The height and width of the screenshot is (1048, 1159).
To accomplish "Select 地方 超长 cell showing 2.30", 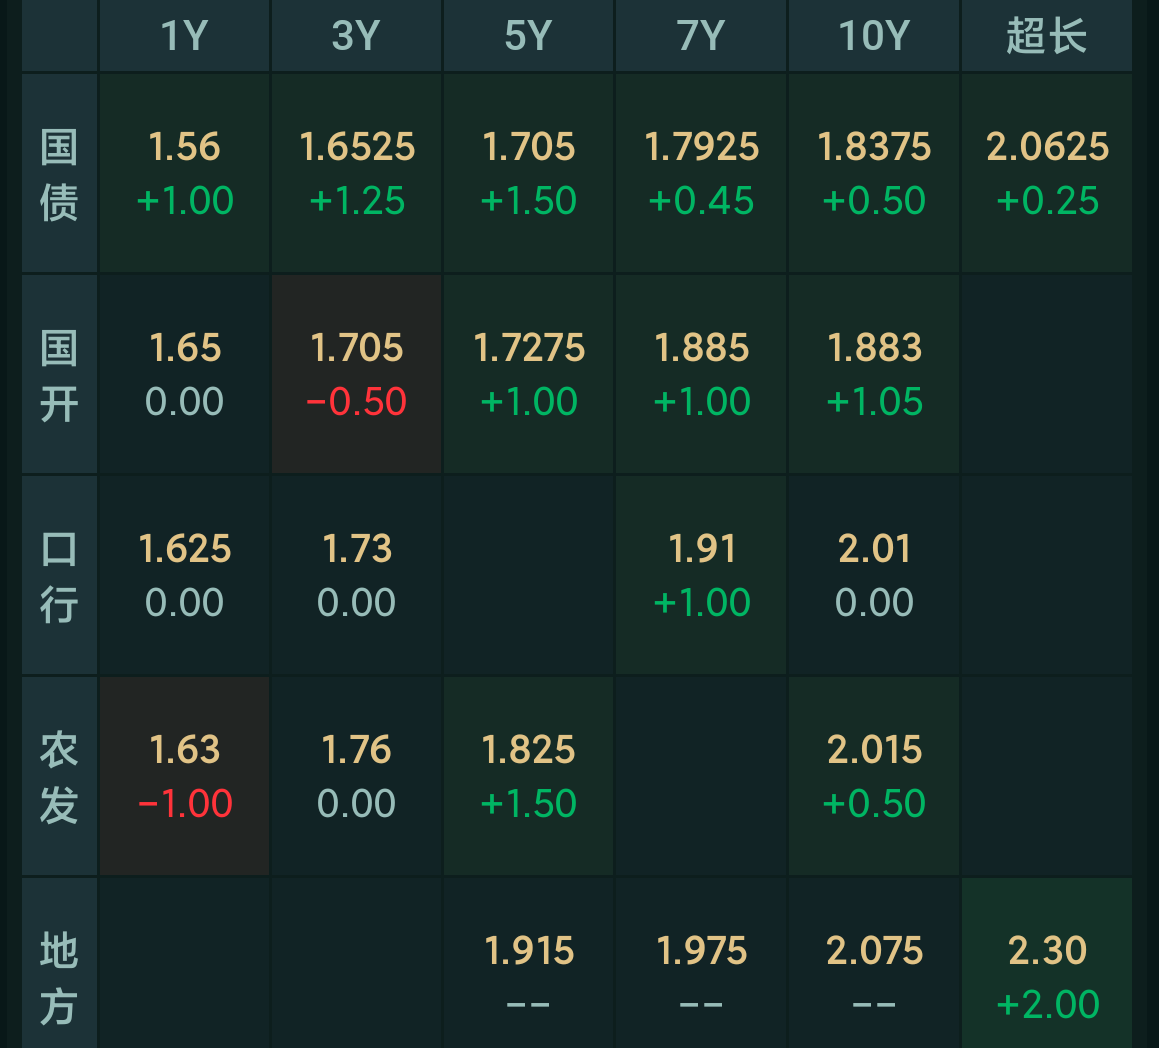I will tap(1046, 975).
